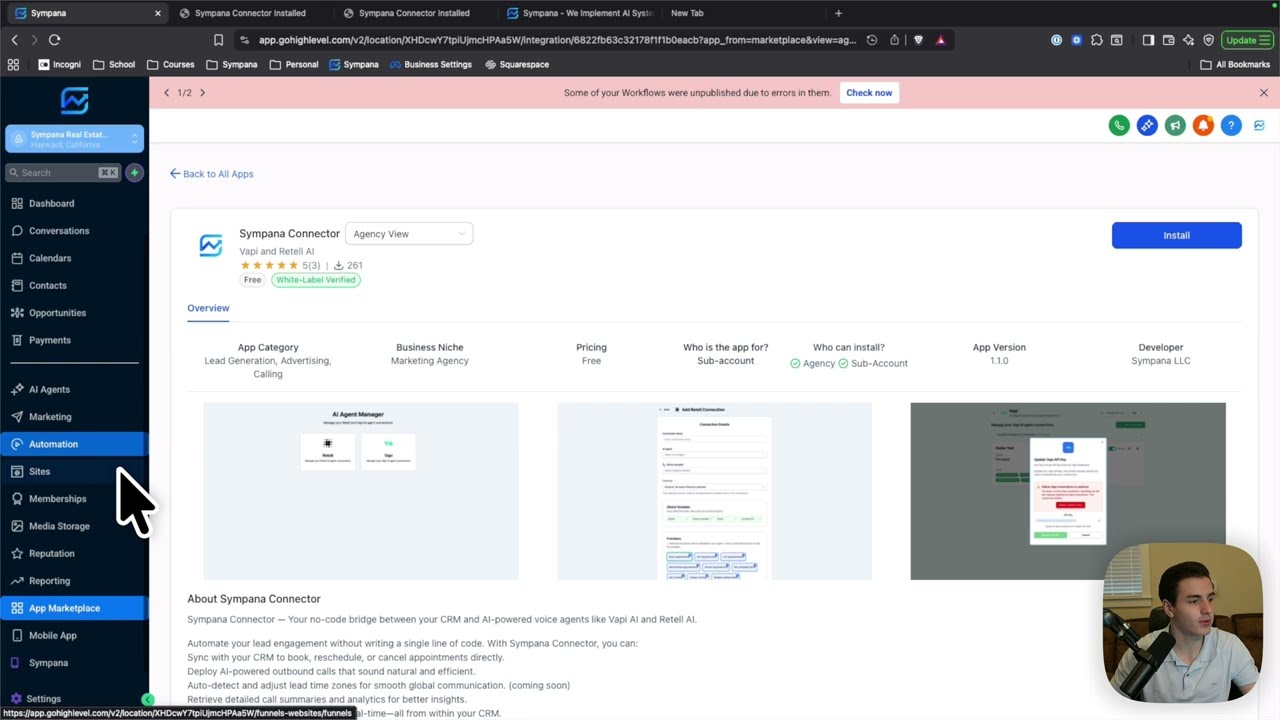
Task: Open Automation in the sidebar
Action: pos(74,444)
